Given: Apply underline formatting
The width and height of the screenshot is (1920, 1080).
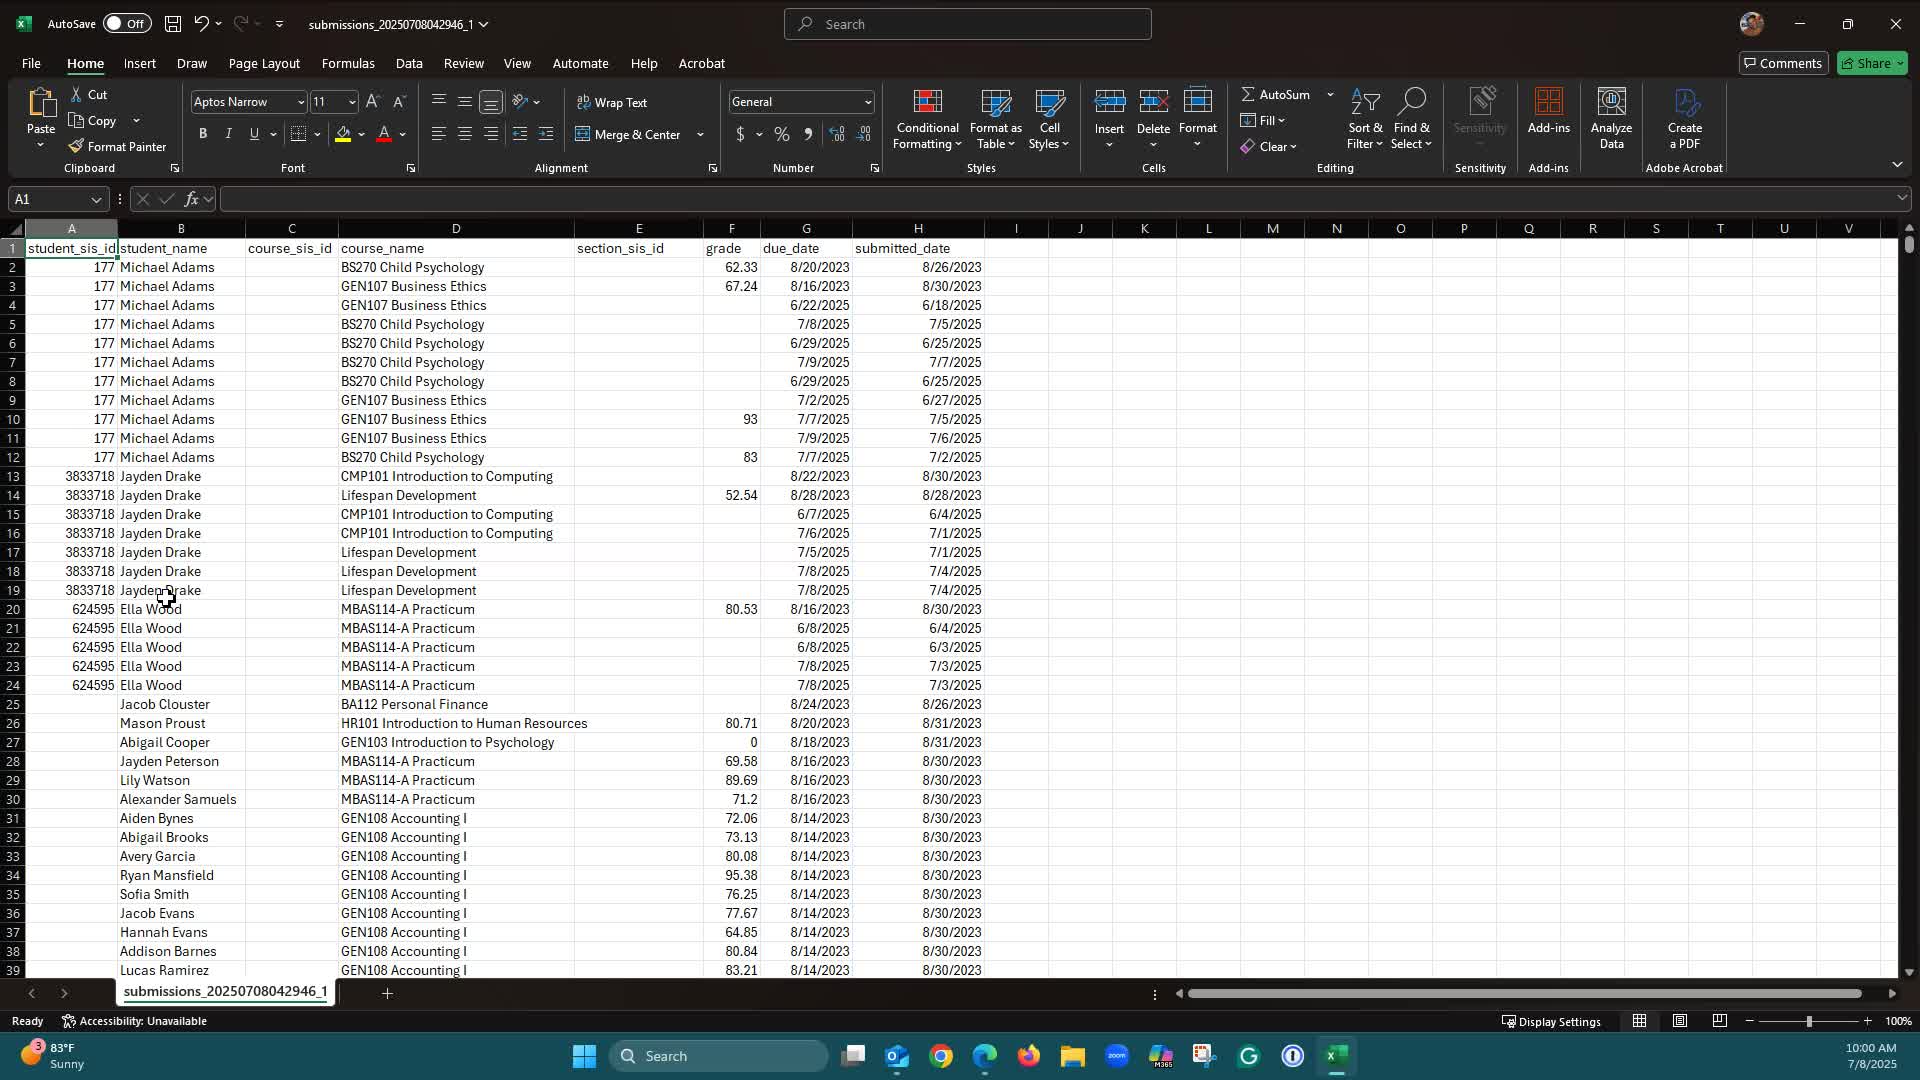Looking at the screenshot, I should click(254, 134).
